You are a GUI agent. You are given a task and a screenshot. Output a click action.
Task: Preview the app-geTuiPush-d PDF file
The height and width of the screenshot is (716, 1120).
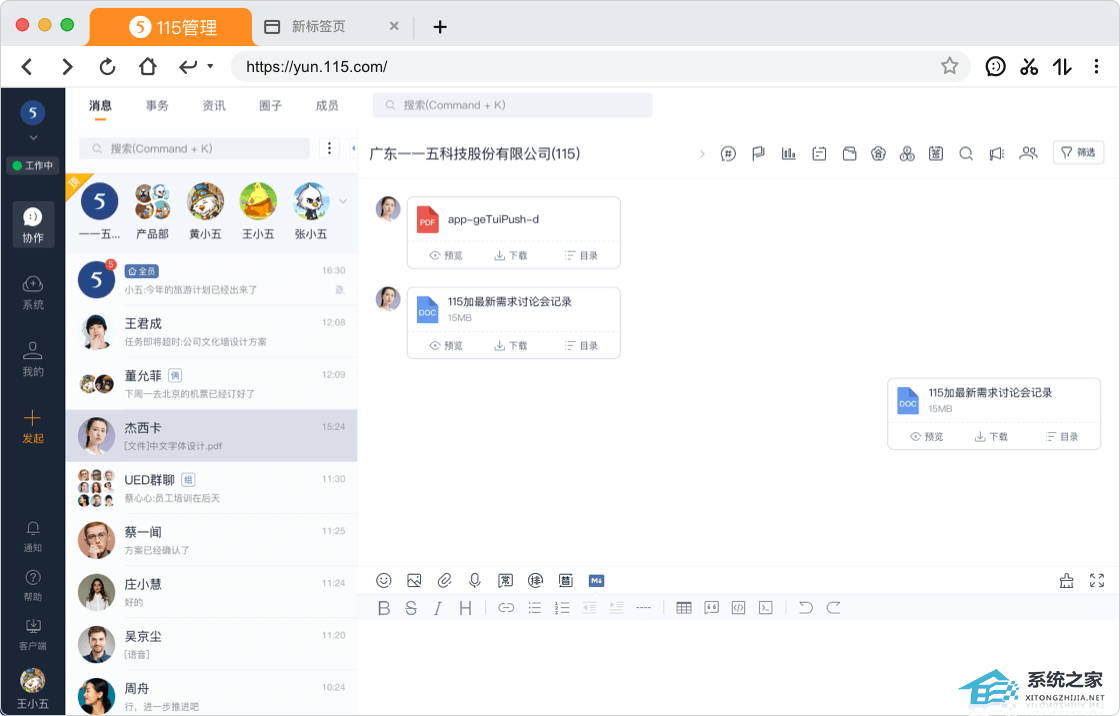[446, 255]
